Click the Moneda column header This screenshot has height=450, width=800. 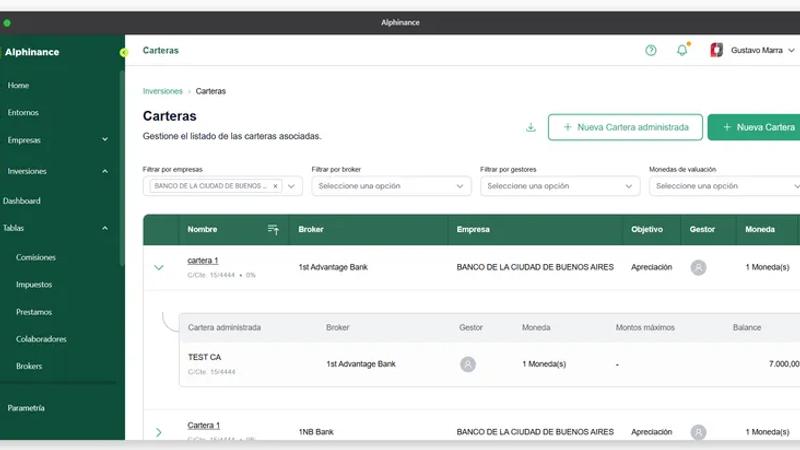coord(760,230)
